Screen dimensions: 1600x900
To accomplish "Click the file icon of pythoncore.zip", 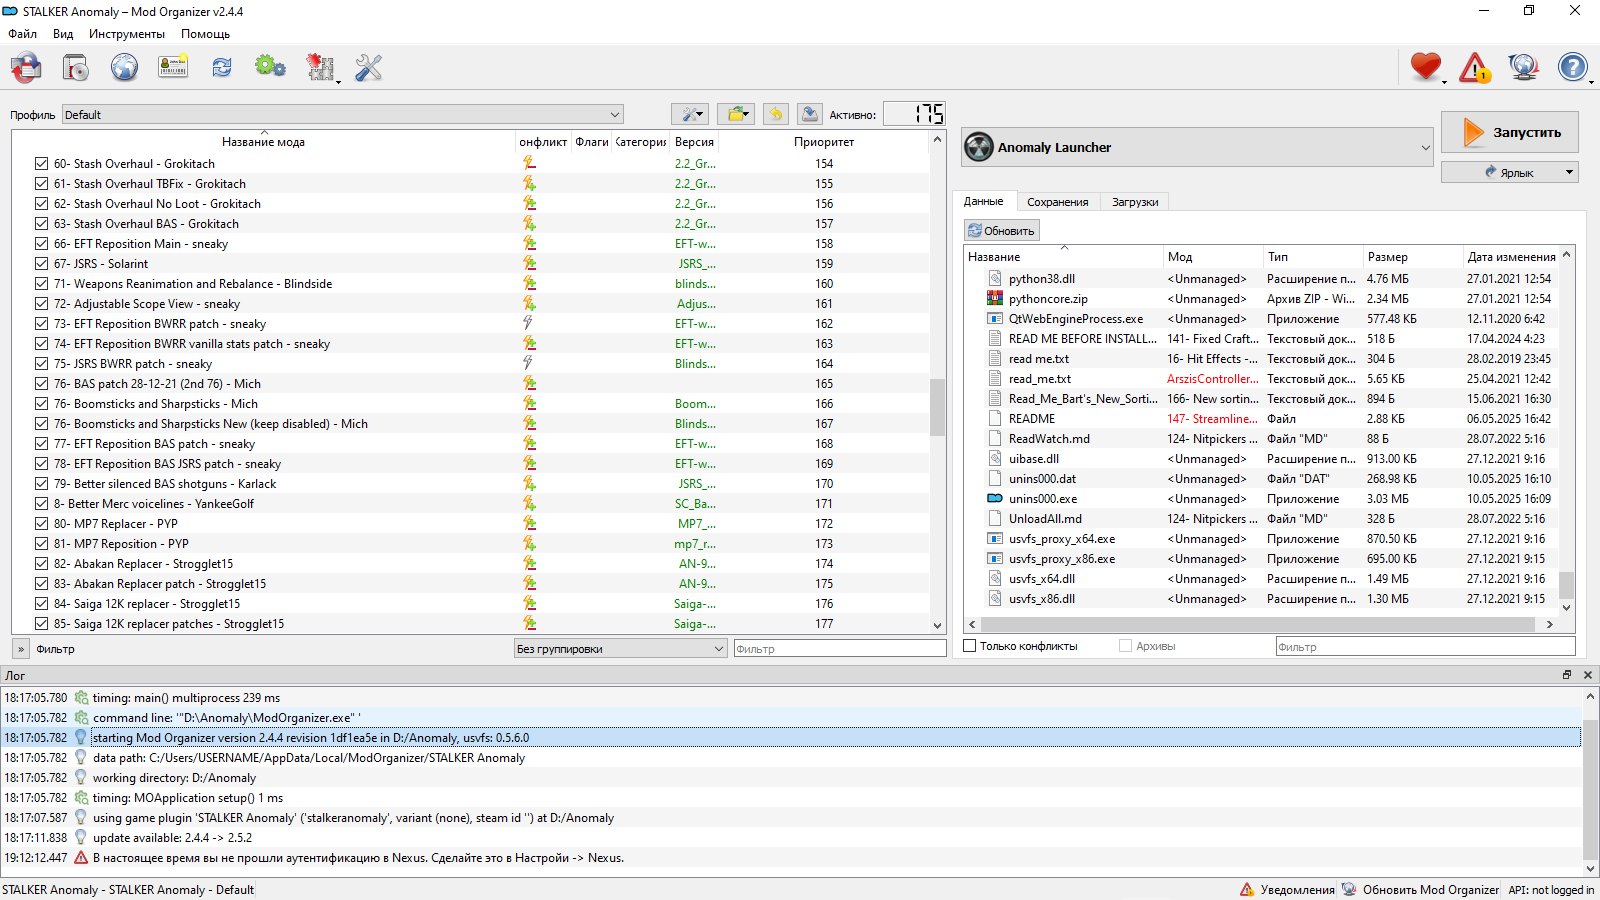I will coord(994,298).
